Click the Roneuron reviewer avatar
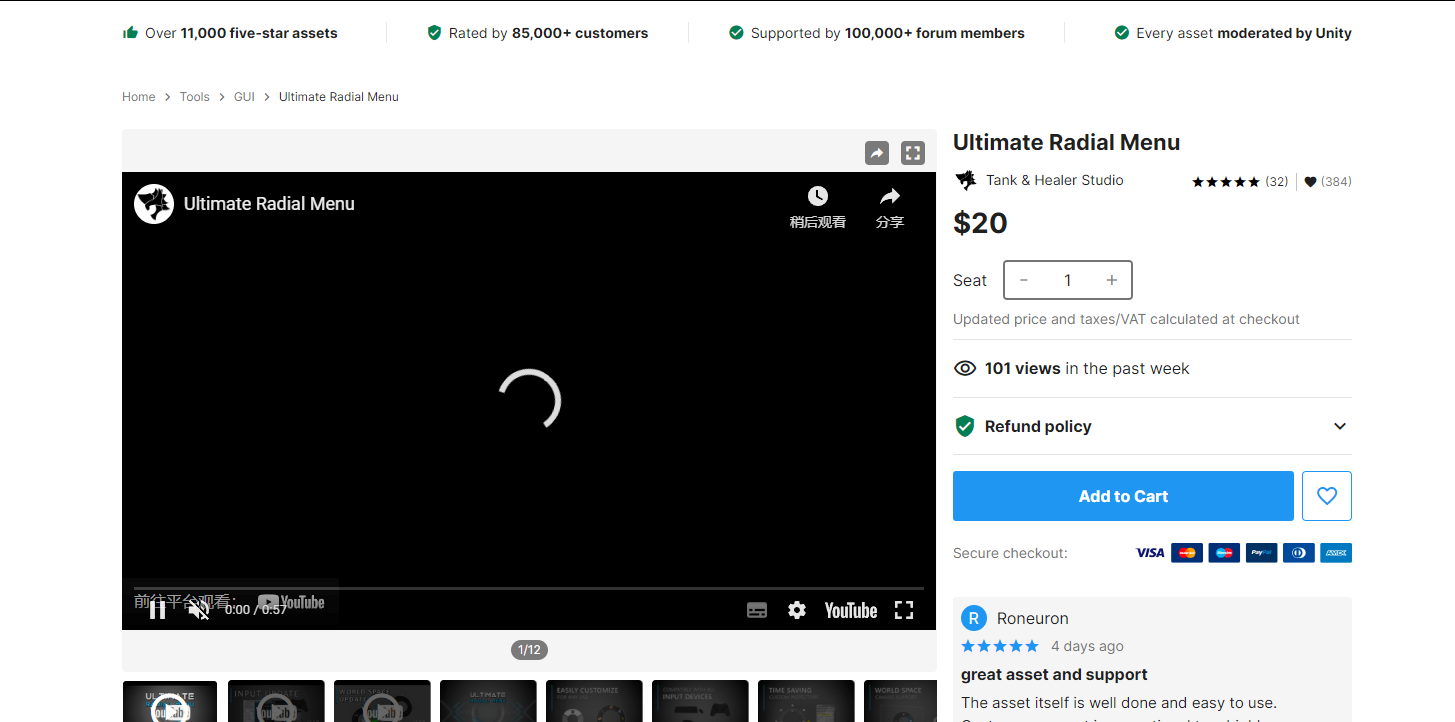This screenshot has width=1455, height=722. (x=974, y=618)
